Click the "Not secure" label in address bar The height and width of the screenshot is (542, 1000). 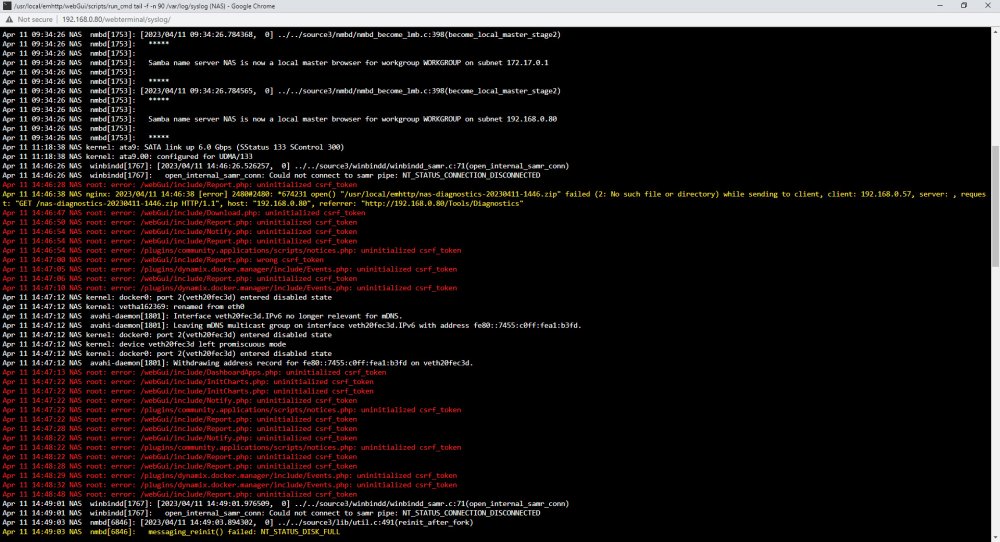pos(35,20)
